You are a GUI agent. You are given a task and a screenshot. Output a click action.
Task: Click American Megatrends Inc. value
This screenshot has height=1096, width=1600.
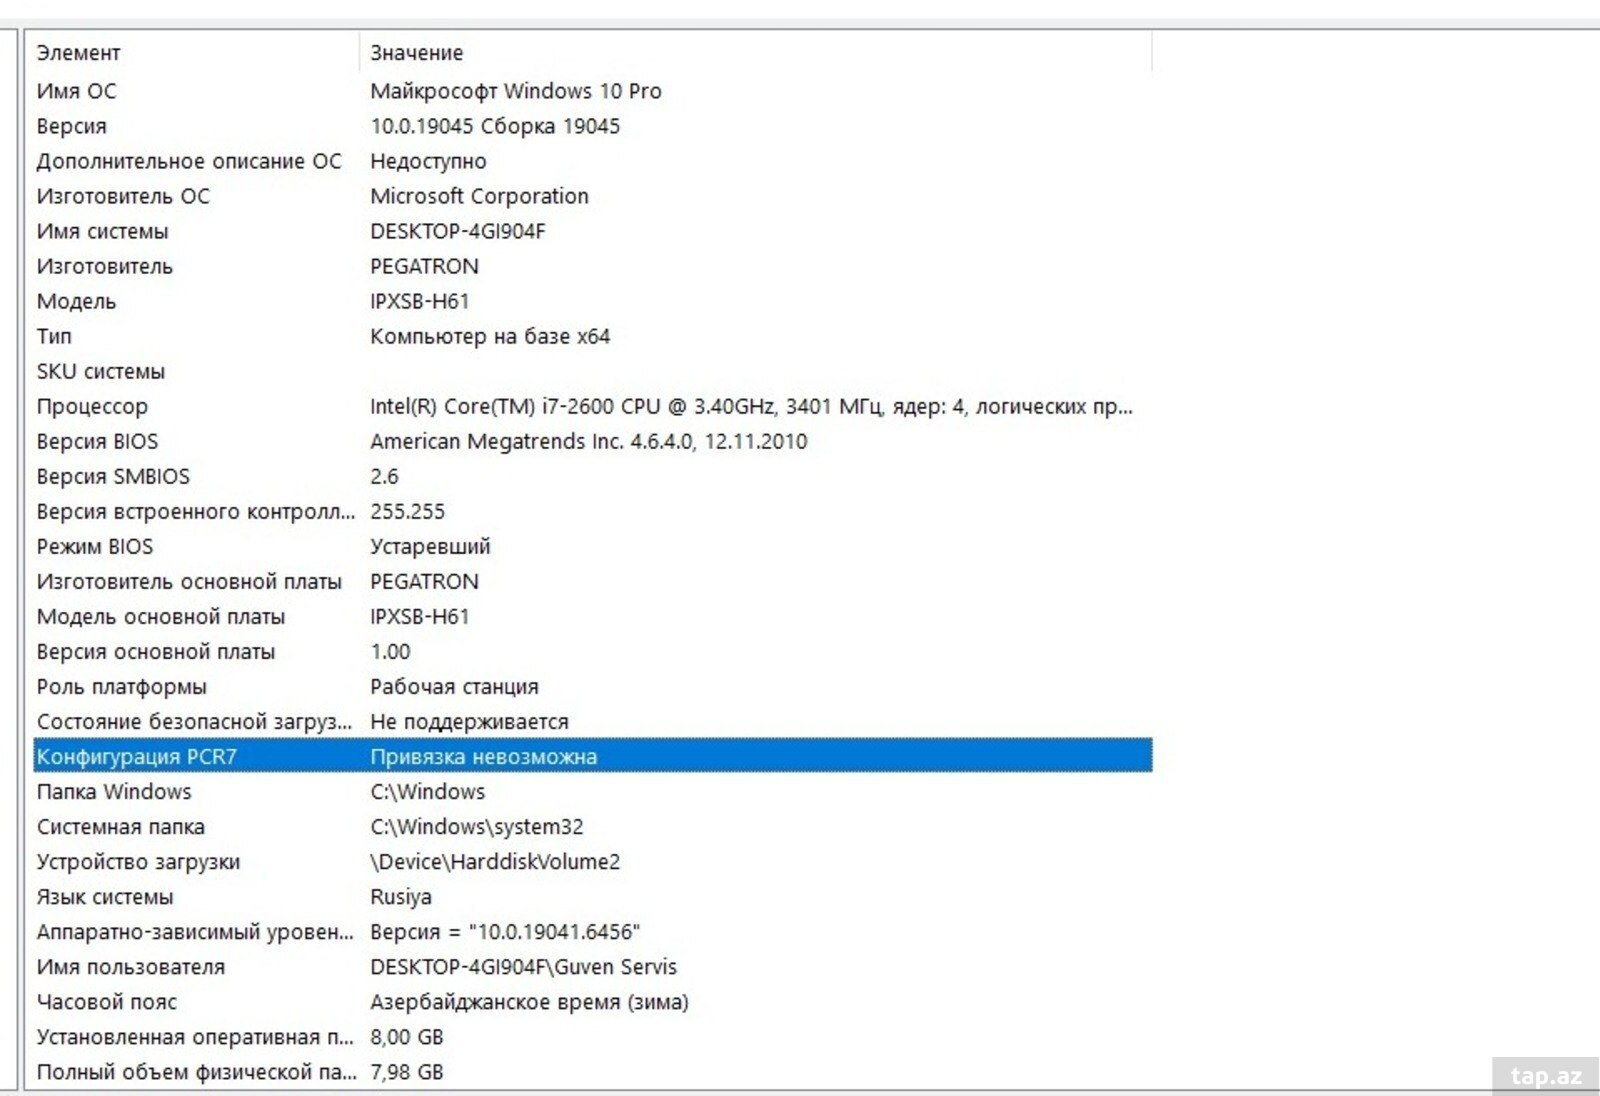[588, 441]
